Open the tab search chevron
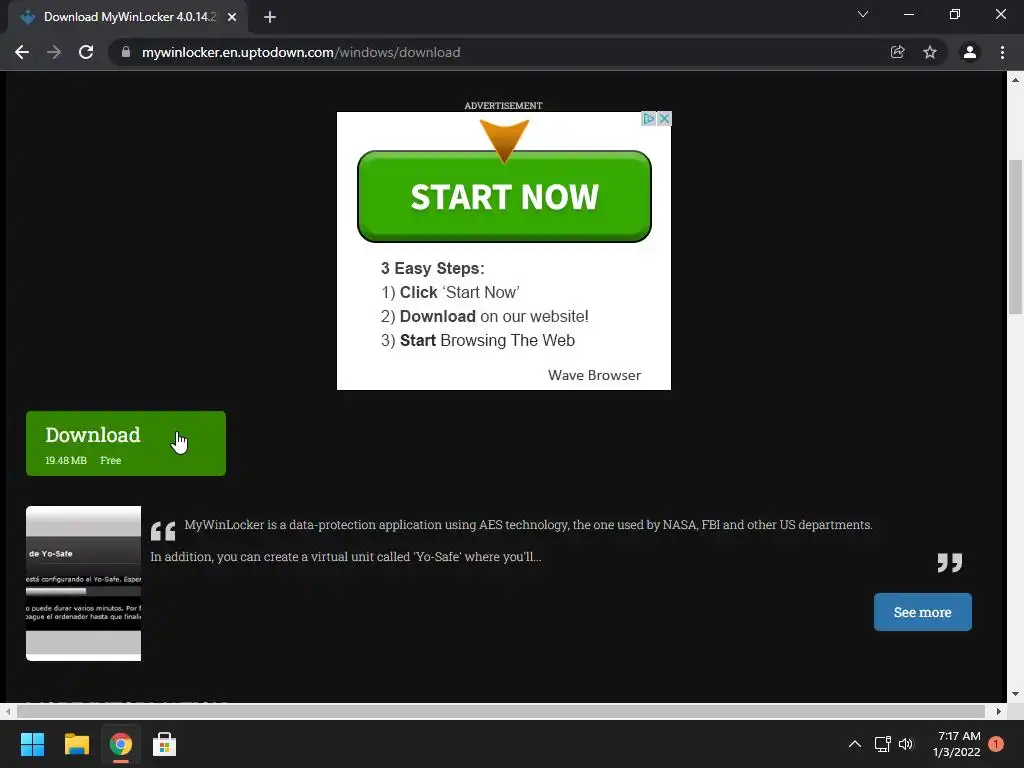 pos(863,14)
